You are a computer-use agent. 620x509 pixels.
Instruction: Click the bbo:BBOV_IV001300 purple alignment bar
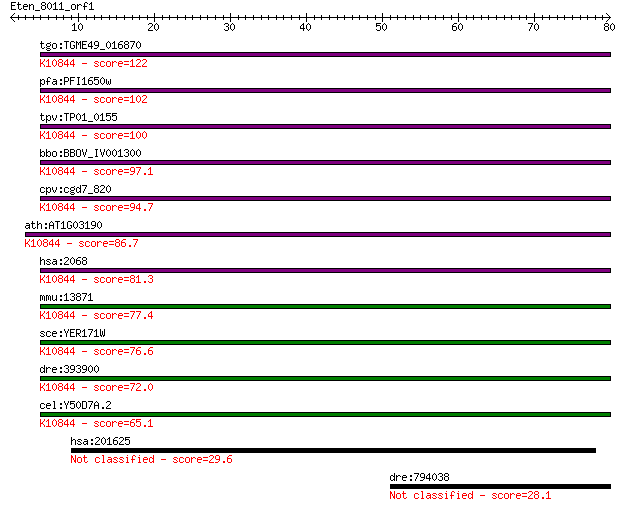click(325, 163)
